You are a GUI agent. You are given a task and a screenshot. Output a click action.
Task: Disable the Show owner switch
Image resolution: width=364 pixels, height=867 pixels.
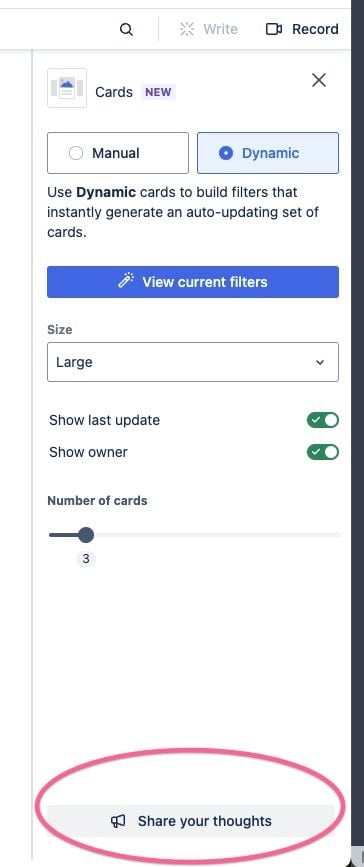pyautogui.click(x=323, y=452)
